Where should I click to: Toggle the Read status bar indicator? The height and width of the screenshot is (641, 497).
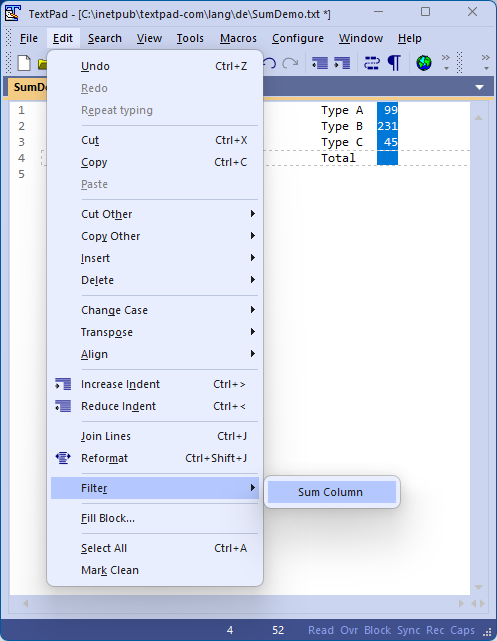click(320, 630)
